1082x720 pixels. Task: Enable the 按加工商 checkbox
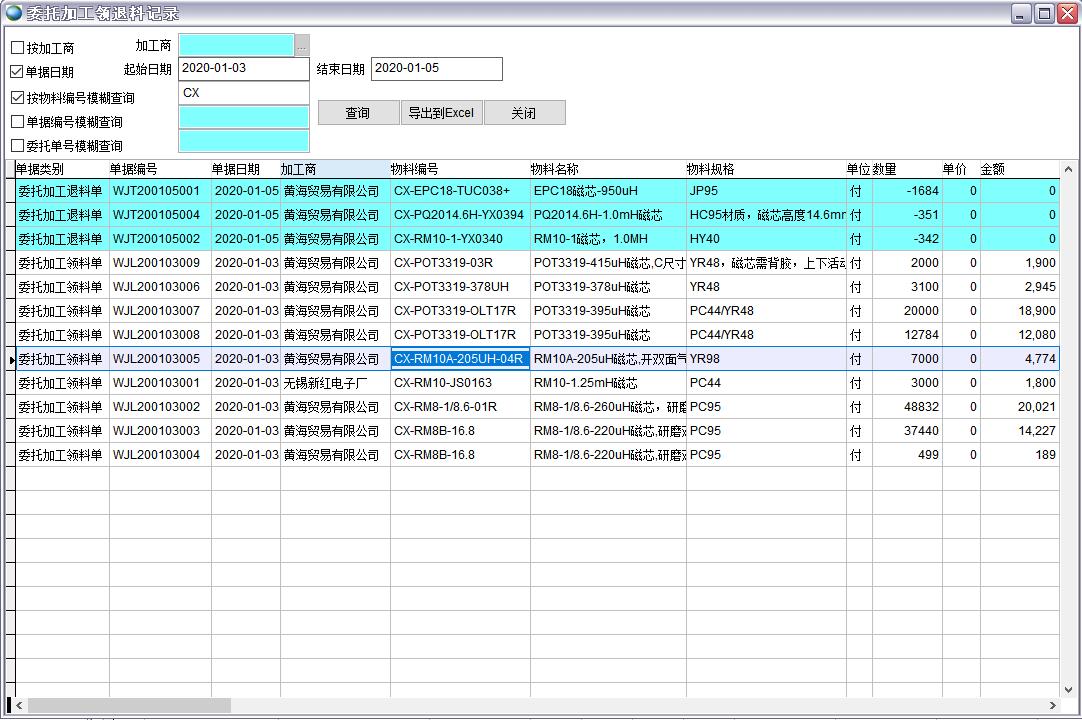pyautogui.click(x=18, y=48)
